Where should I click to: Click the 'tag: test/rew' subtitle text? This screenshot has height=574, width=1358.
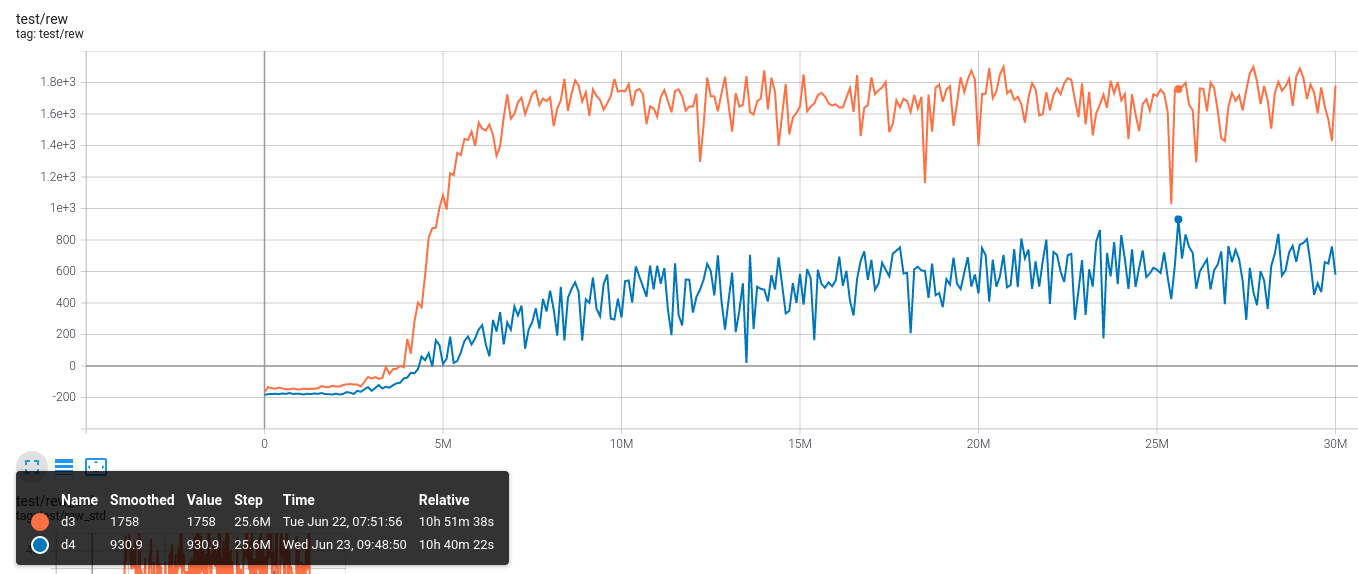point(49,34)
